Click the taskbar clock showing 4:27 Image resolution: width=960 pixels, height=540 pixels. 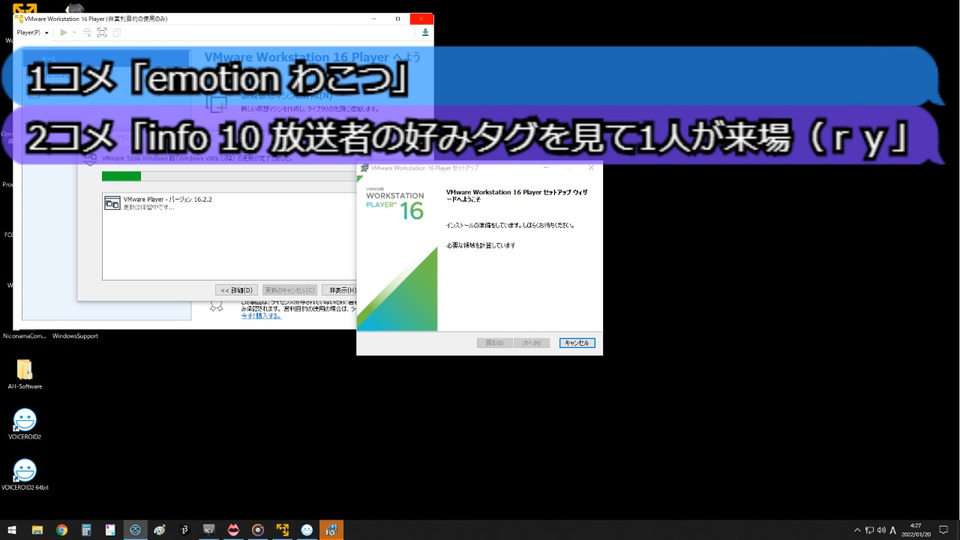(x=916, y=530)
